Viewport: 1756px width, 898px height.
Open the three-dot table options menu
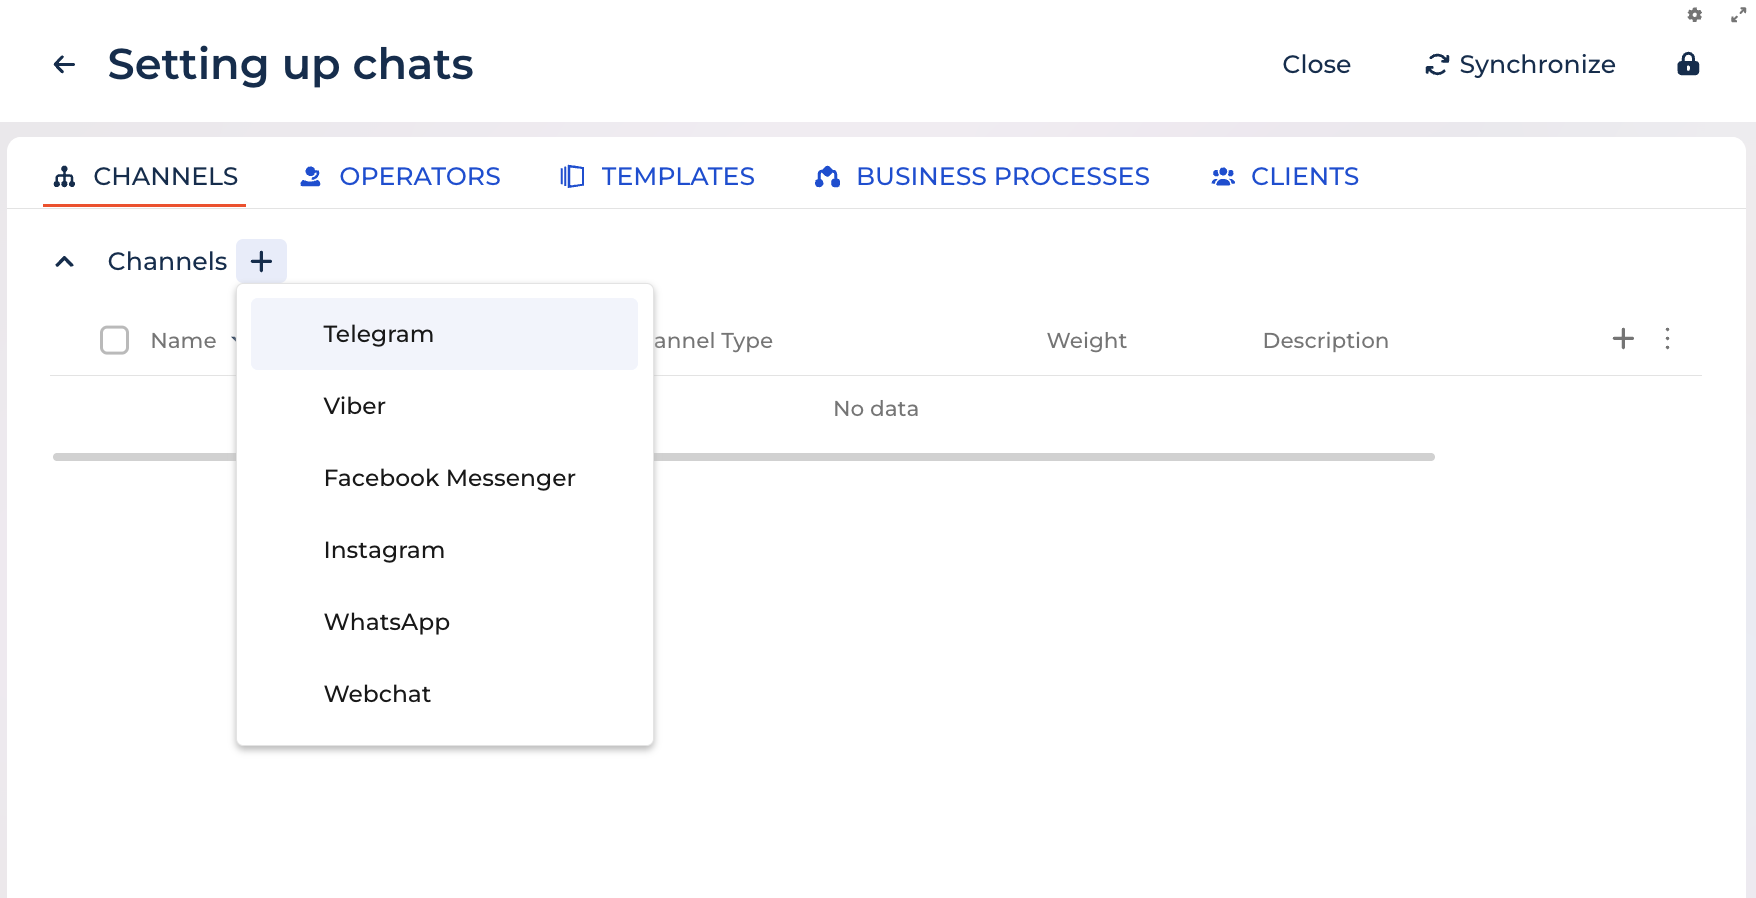[x=1667, y=339]
